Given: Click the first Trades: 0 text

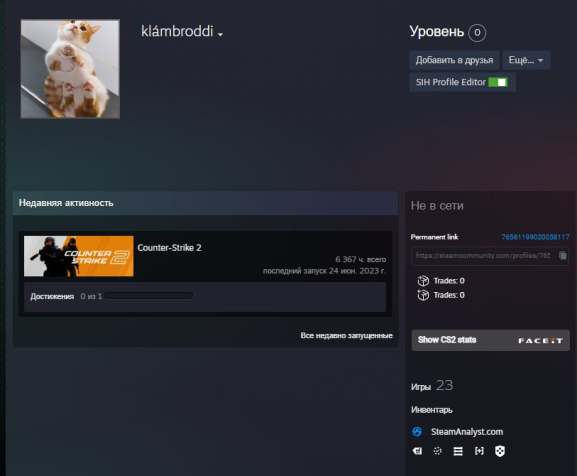Looking at the screenshot, I should pyautogui.click(x=449, y=281).
